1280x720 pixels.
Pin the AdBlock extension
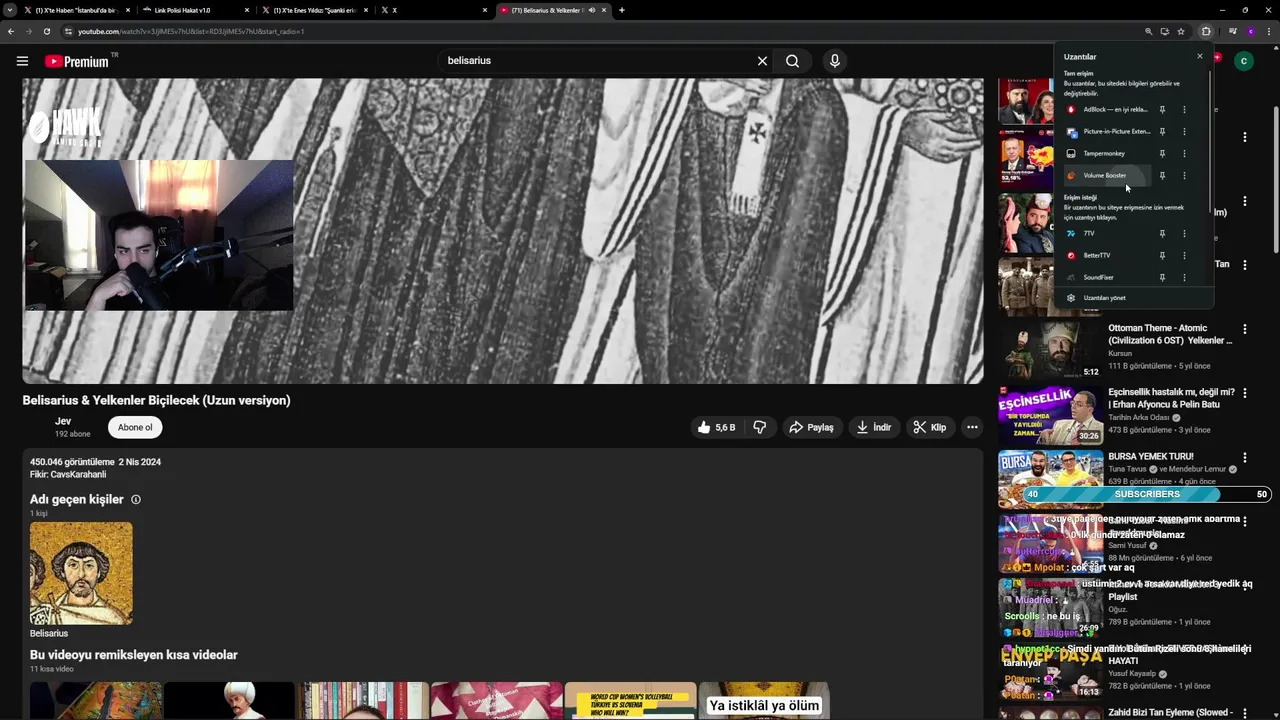pos(1162,109)
